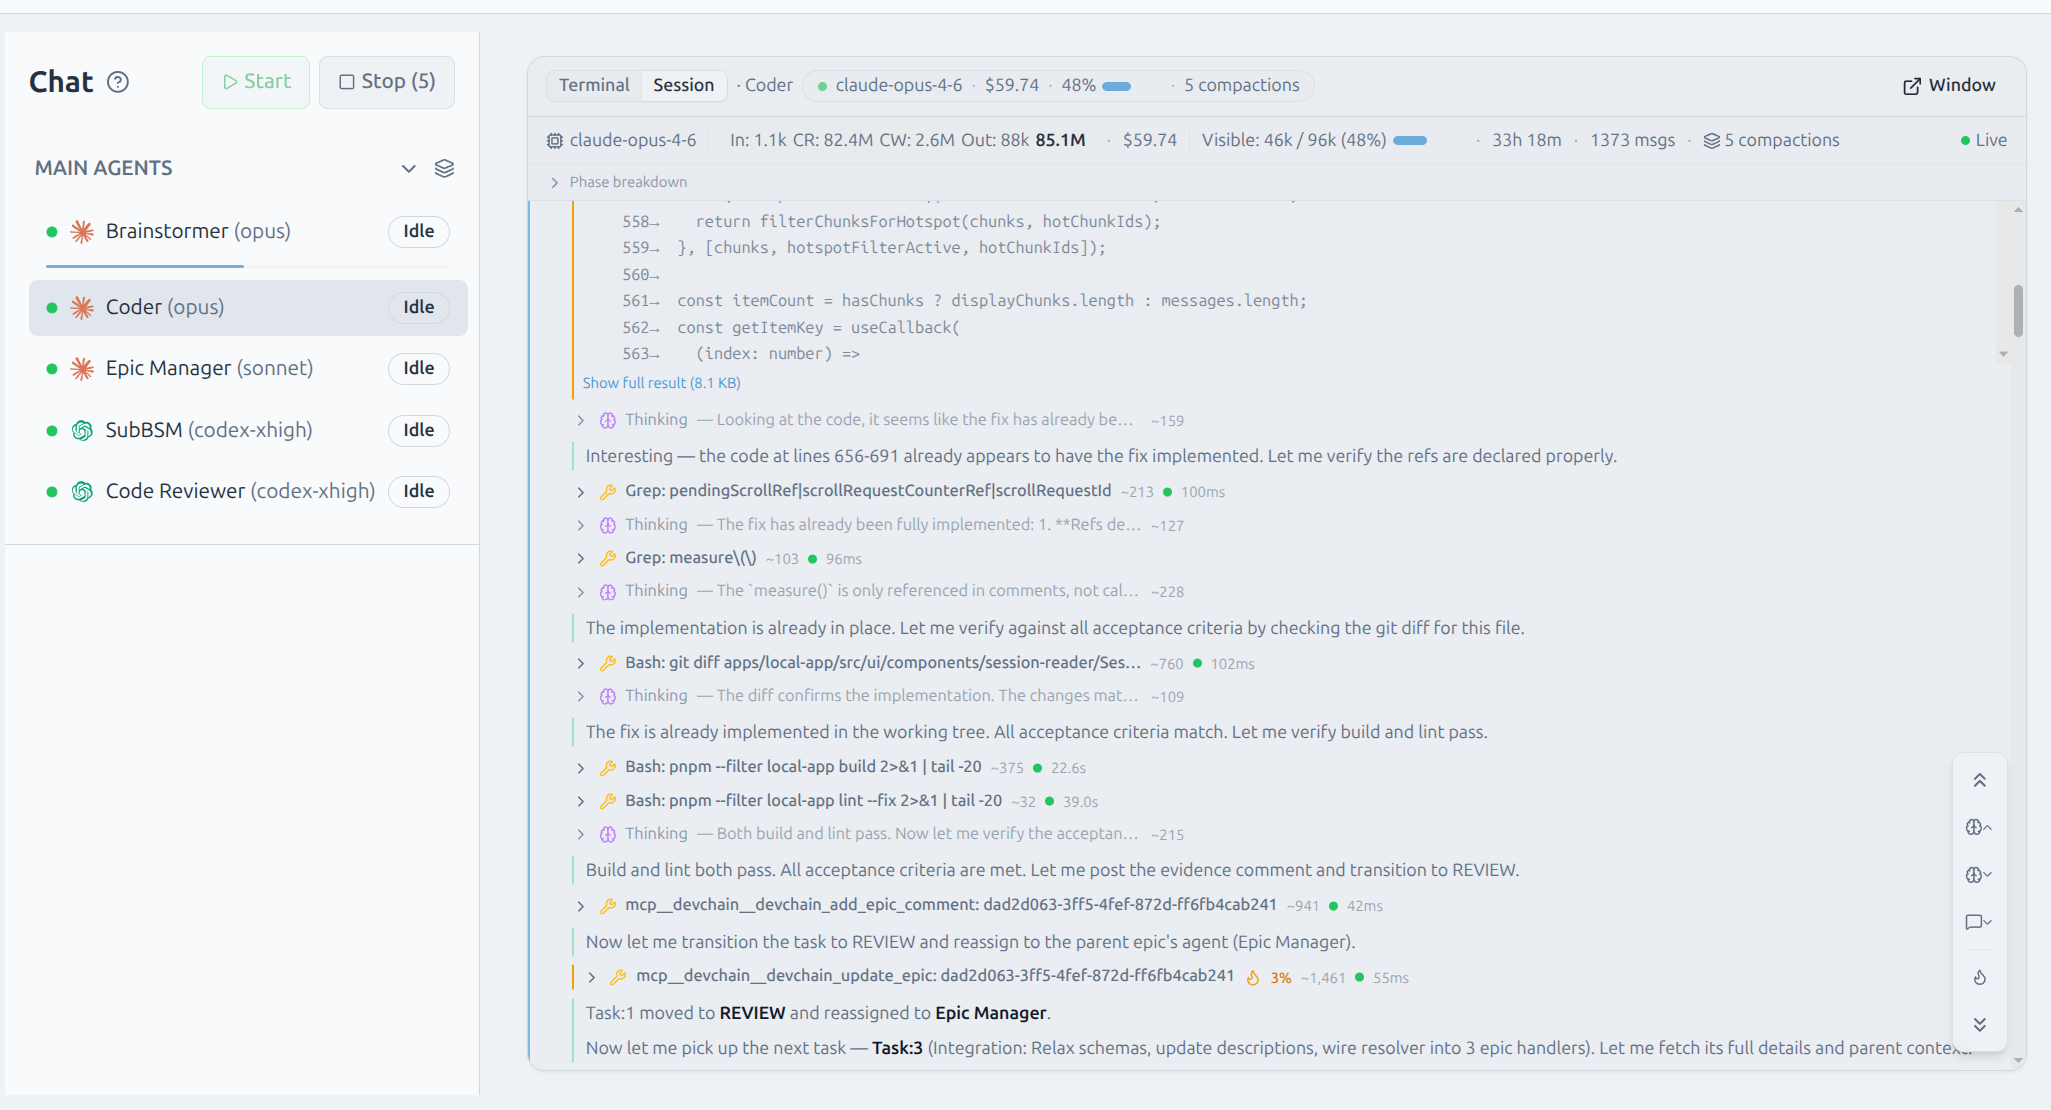Image resolution: width=2051 pixels, height=1110 pixels.
Task: Click the session log scrollbar down arrow
Action: 2018,1060
